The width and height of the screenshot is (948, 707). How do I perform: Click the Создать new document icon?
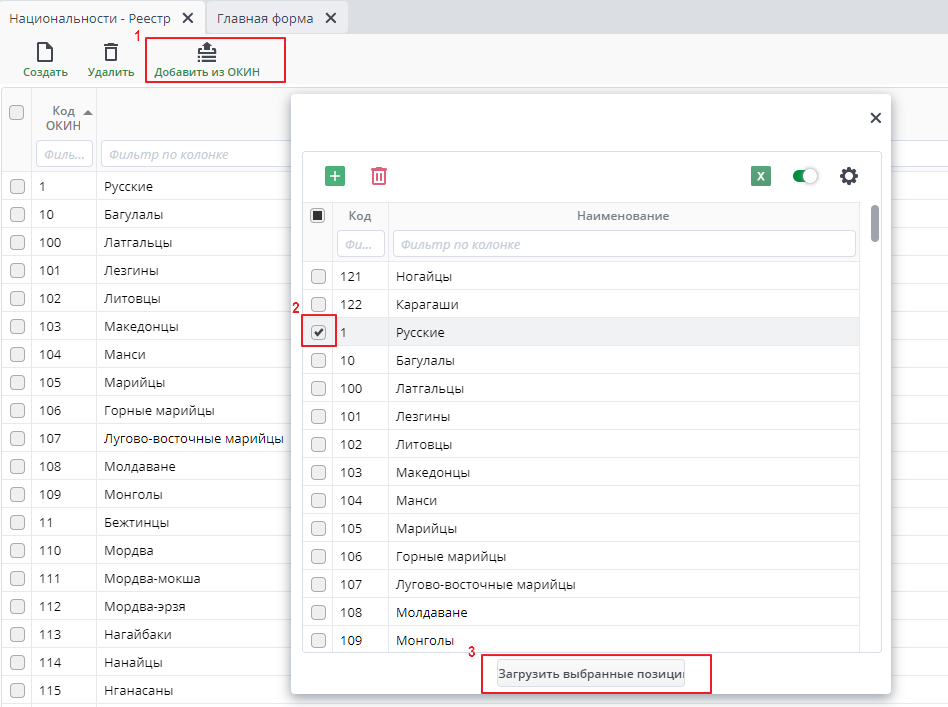click(45, 53)
